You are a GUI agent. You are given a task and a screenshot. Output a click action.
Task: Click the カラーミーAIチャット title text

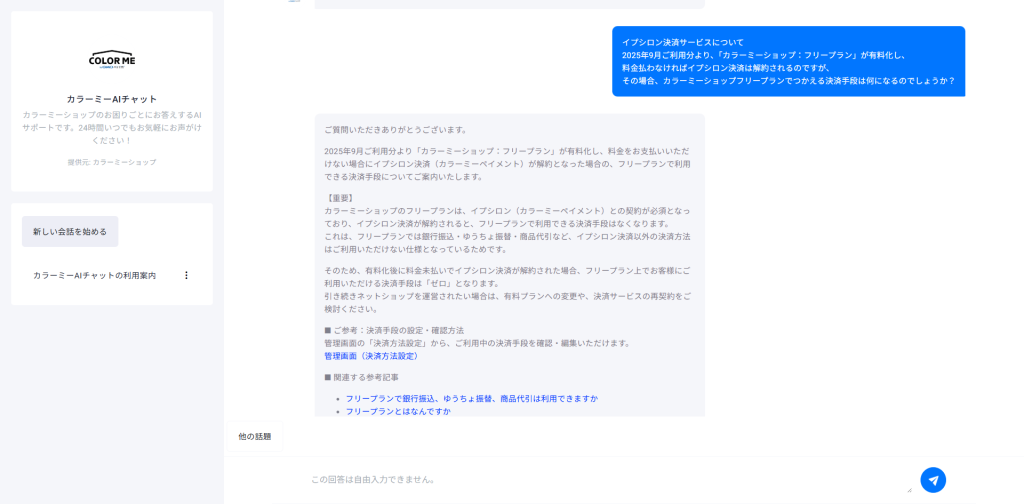(x=112, y=99)
